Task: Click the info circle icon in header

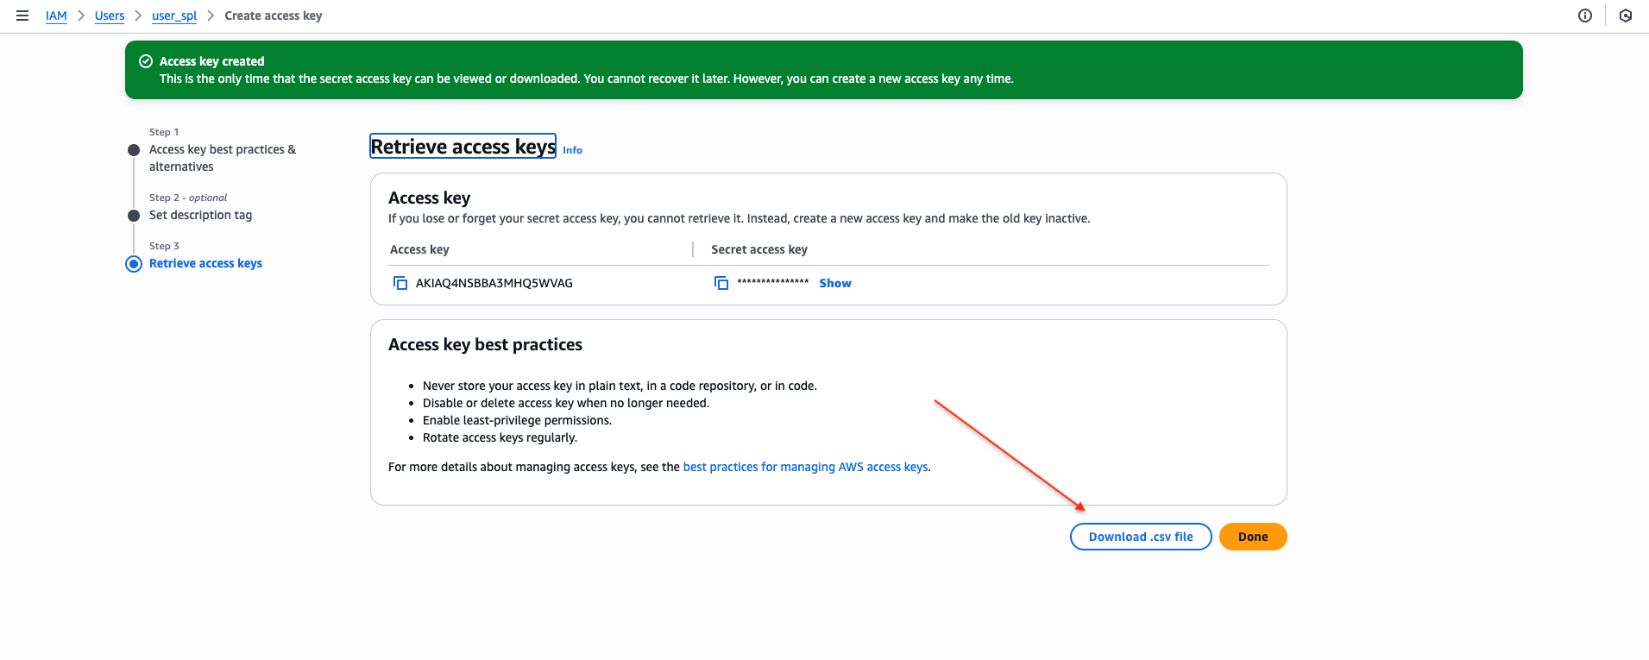Action: 1585,16
